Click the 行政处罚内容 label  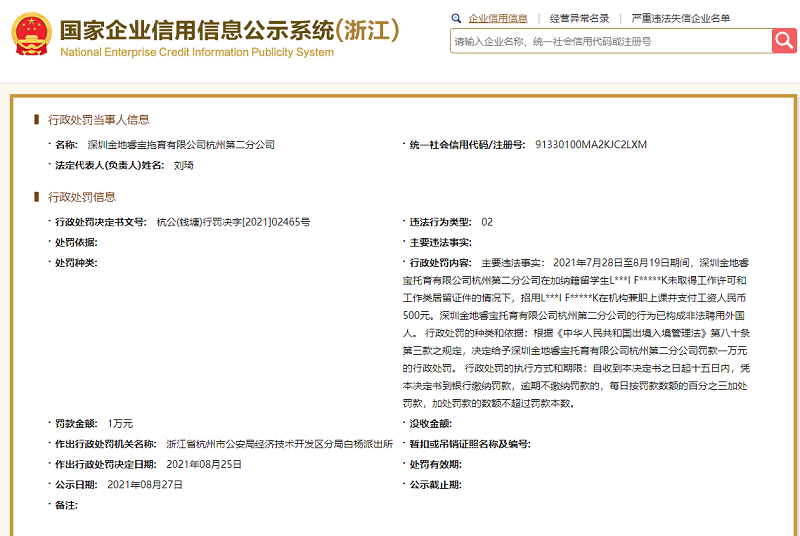[x=440, y=263]
